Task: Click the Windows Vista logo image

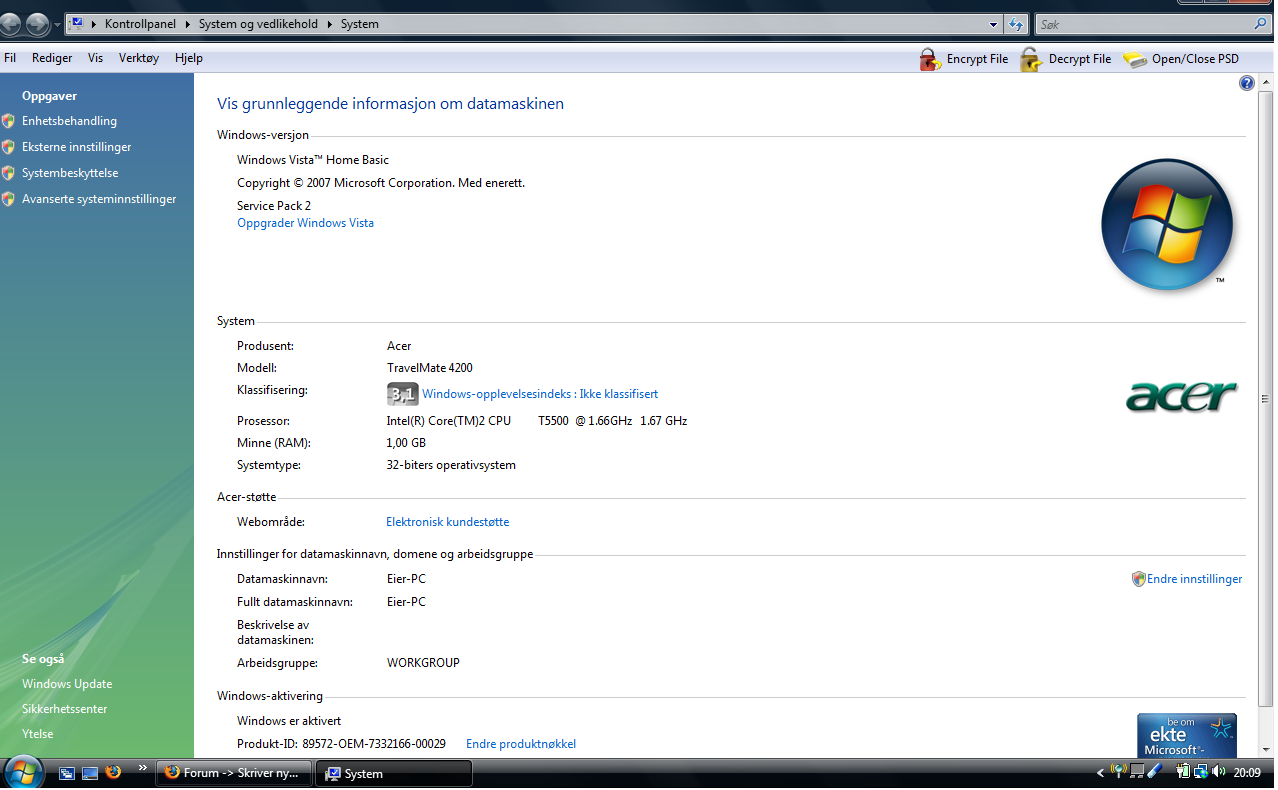Action: coord(1167,226)
